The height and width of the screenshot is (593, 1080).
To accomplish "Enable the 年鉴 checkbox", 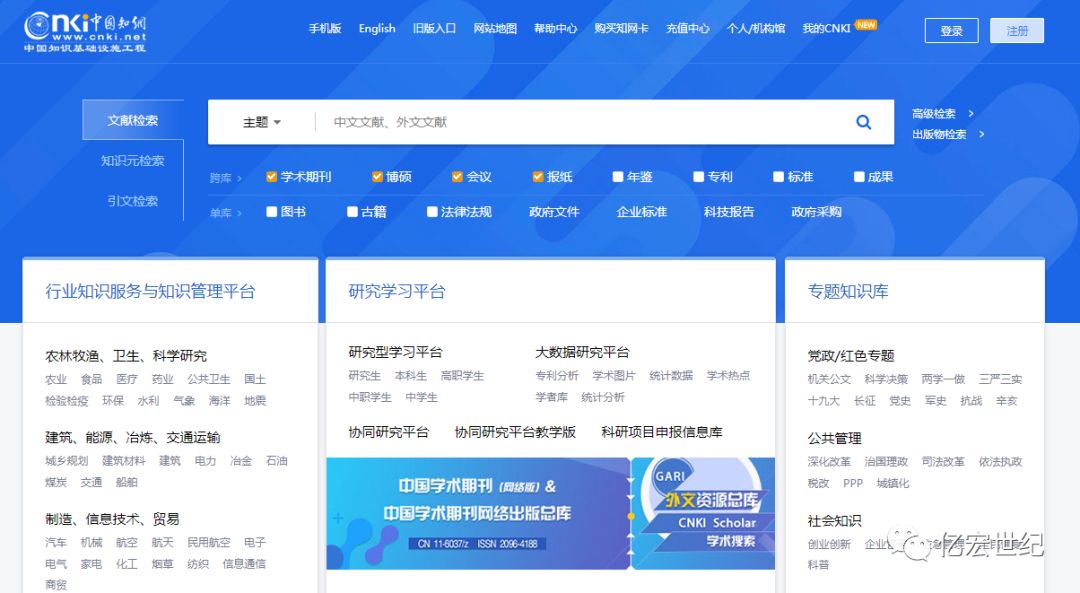I will coord(617,176).
